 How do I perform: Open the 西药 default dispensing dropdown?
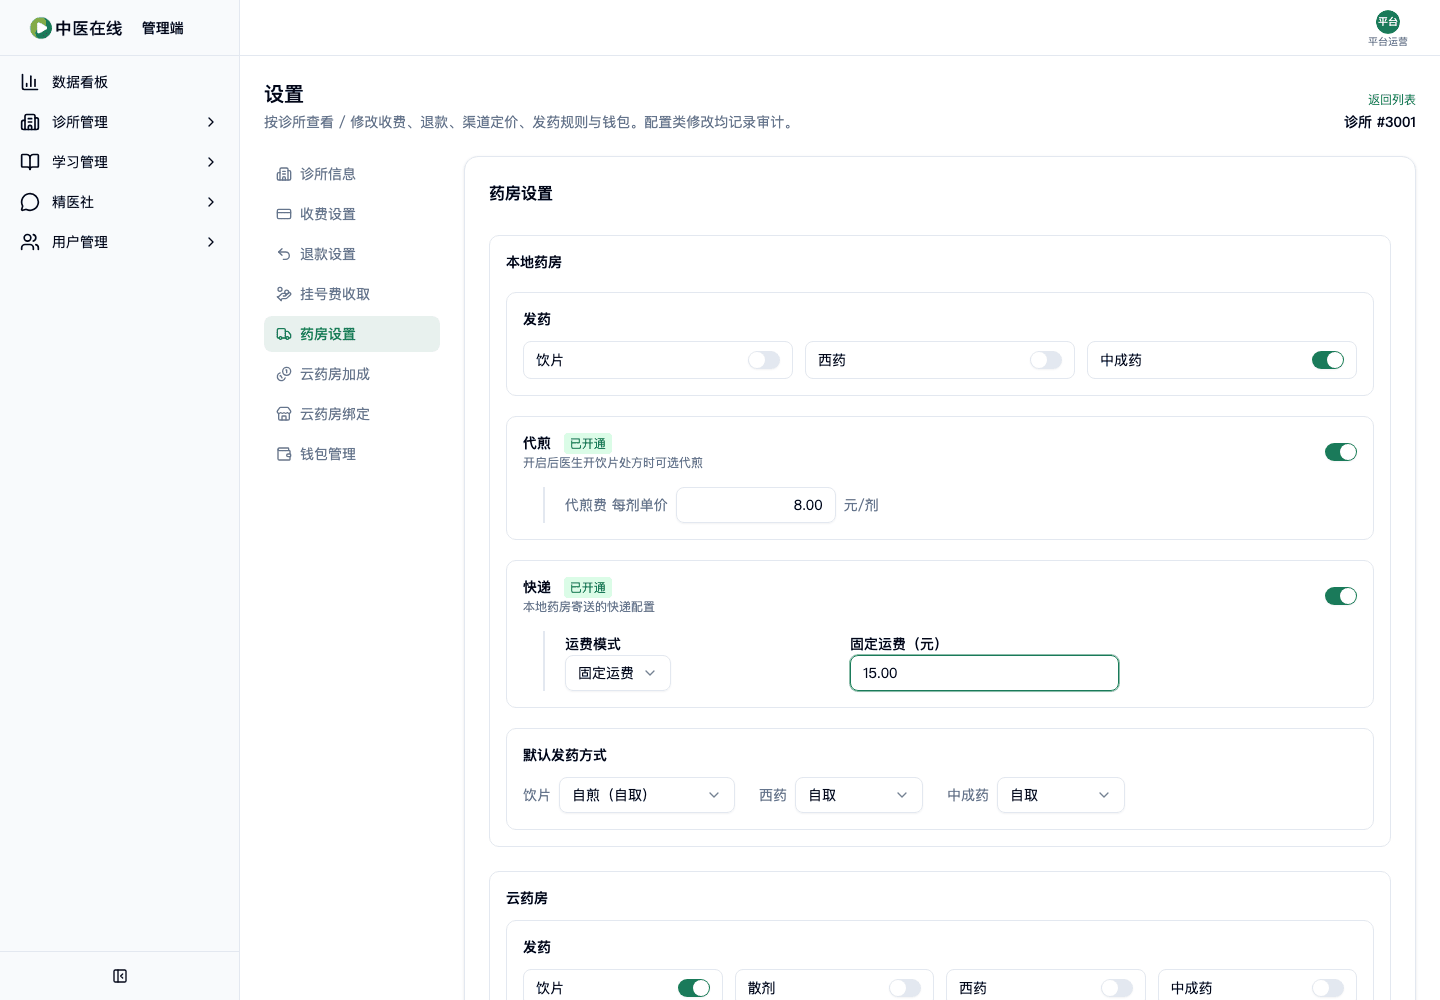pyautogui.click(x=859, y=795)
